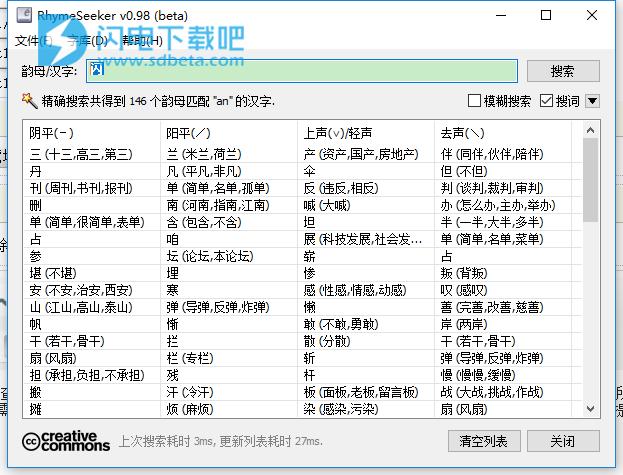
Task: Select the entry 染 (感染,污染)
Action: (x=341, y=409)
